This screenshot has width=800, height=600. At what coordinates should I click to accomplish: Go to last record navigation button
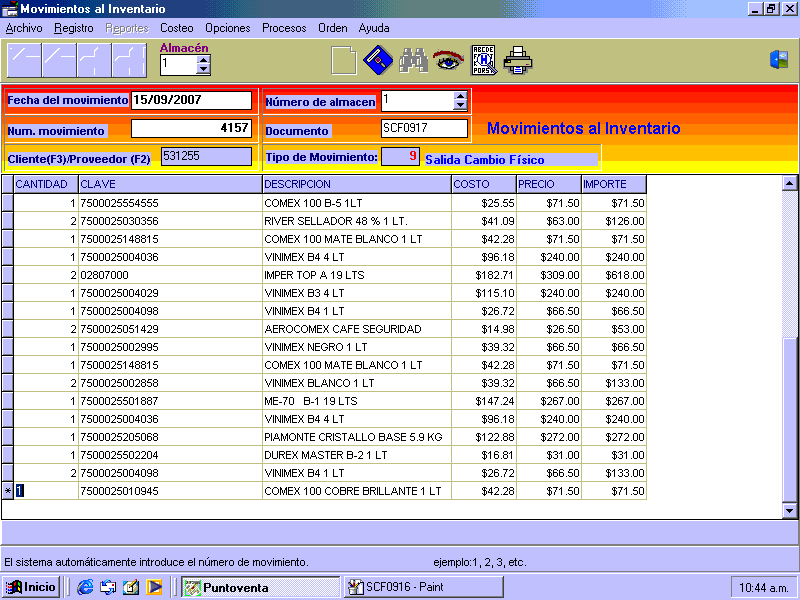[129, 61]
